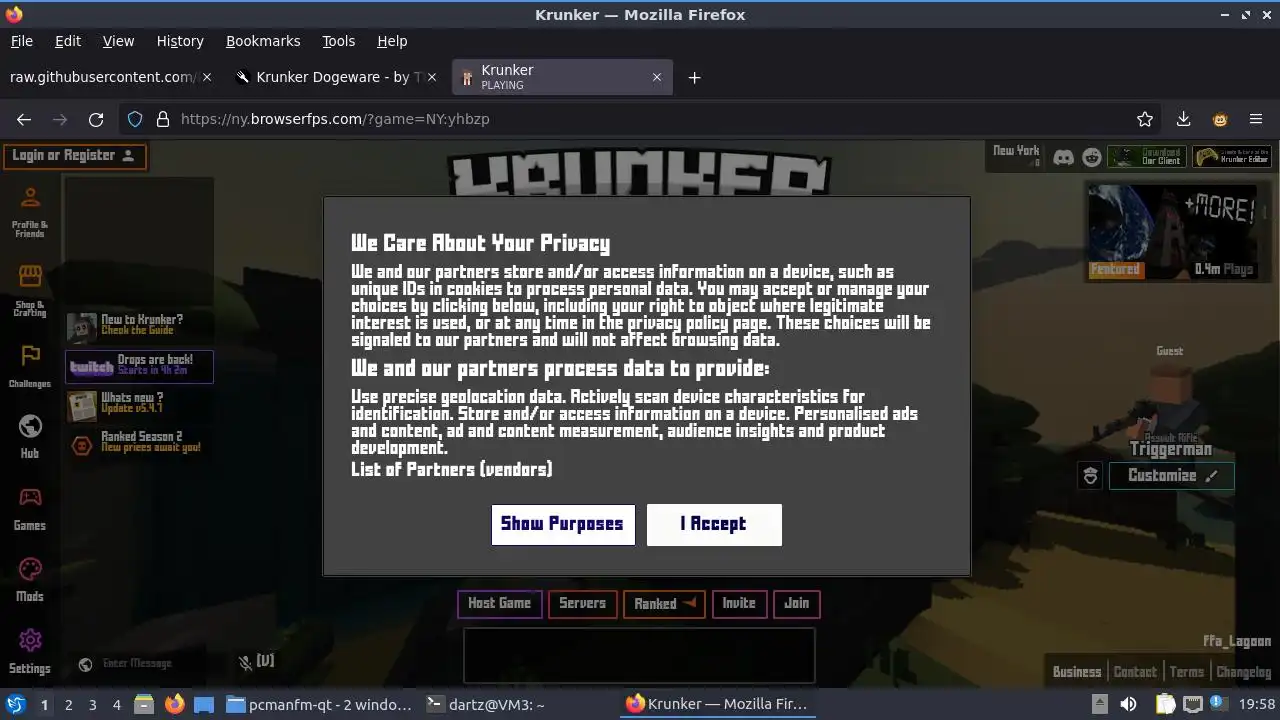Open the View menu

tap(118, 41)
